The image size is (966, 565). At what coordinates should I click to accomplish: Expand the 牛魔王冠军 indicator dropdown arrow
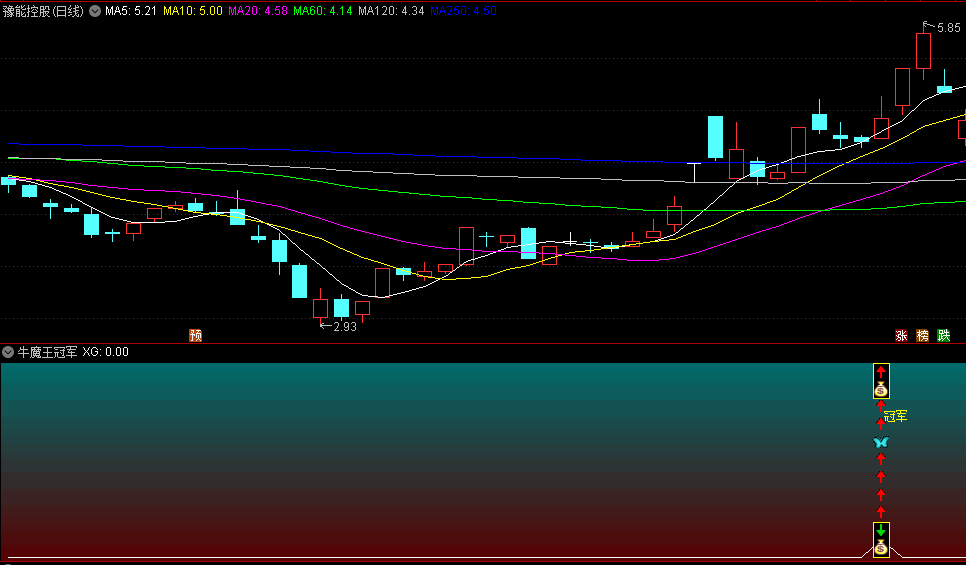(7, 352)
